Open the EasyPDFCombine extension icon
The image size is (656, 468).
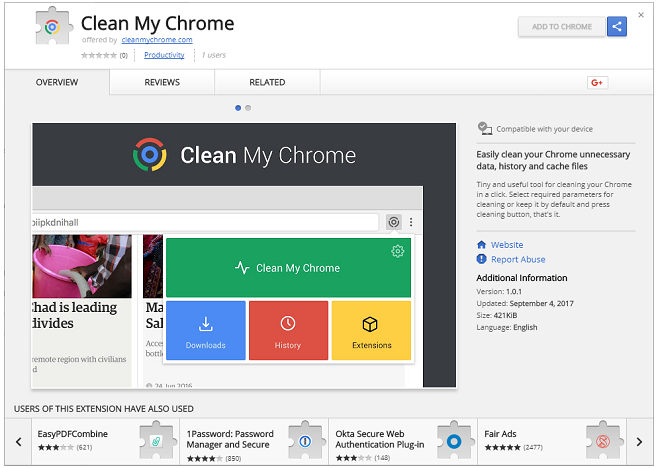pos(155,441)
